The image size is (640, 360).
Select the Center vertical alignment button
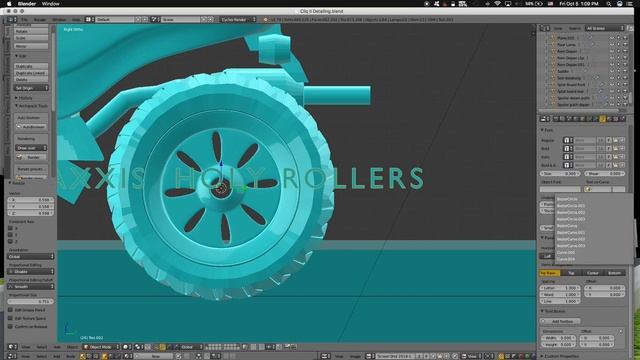[x=593, y=273]
